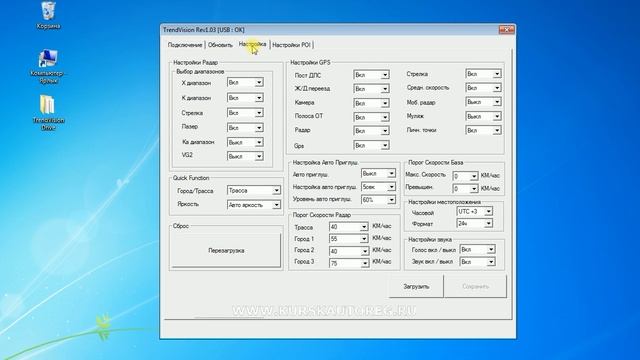Expand the GPS Радар dropdown

click(x=371, y=131)
